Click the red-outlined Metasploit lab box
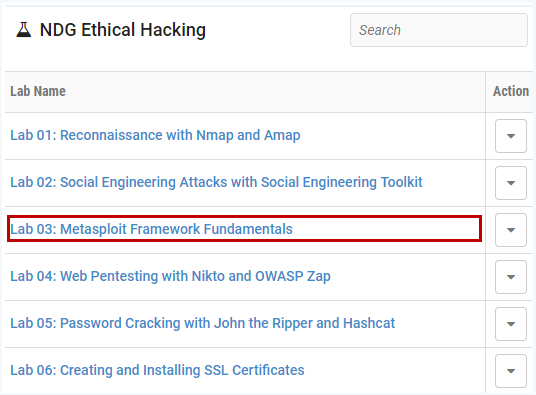Image resolution: width=536 pixels, height=395 pixels. click(x=244, y=229)
